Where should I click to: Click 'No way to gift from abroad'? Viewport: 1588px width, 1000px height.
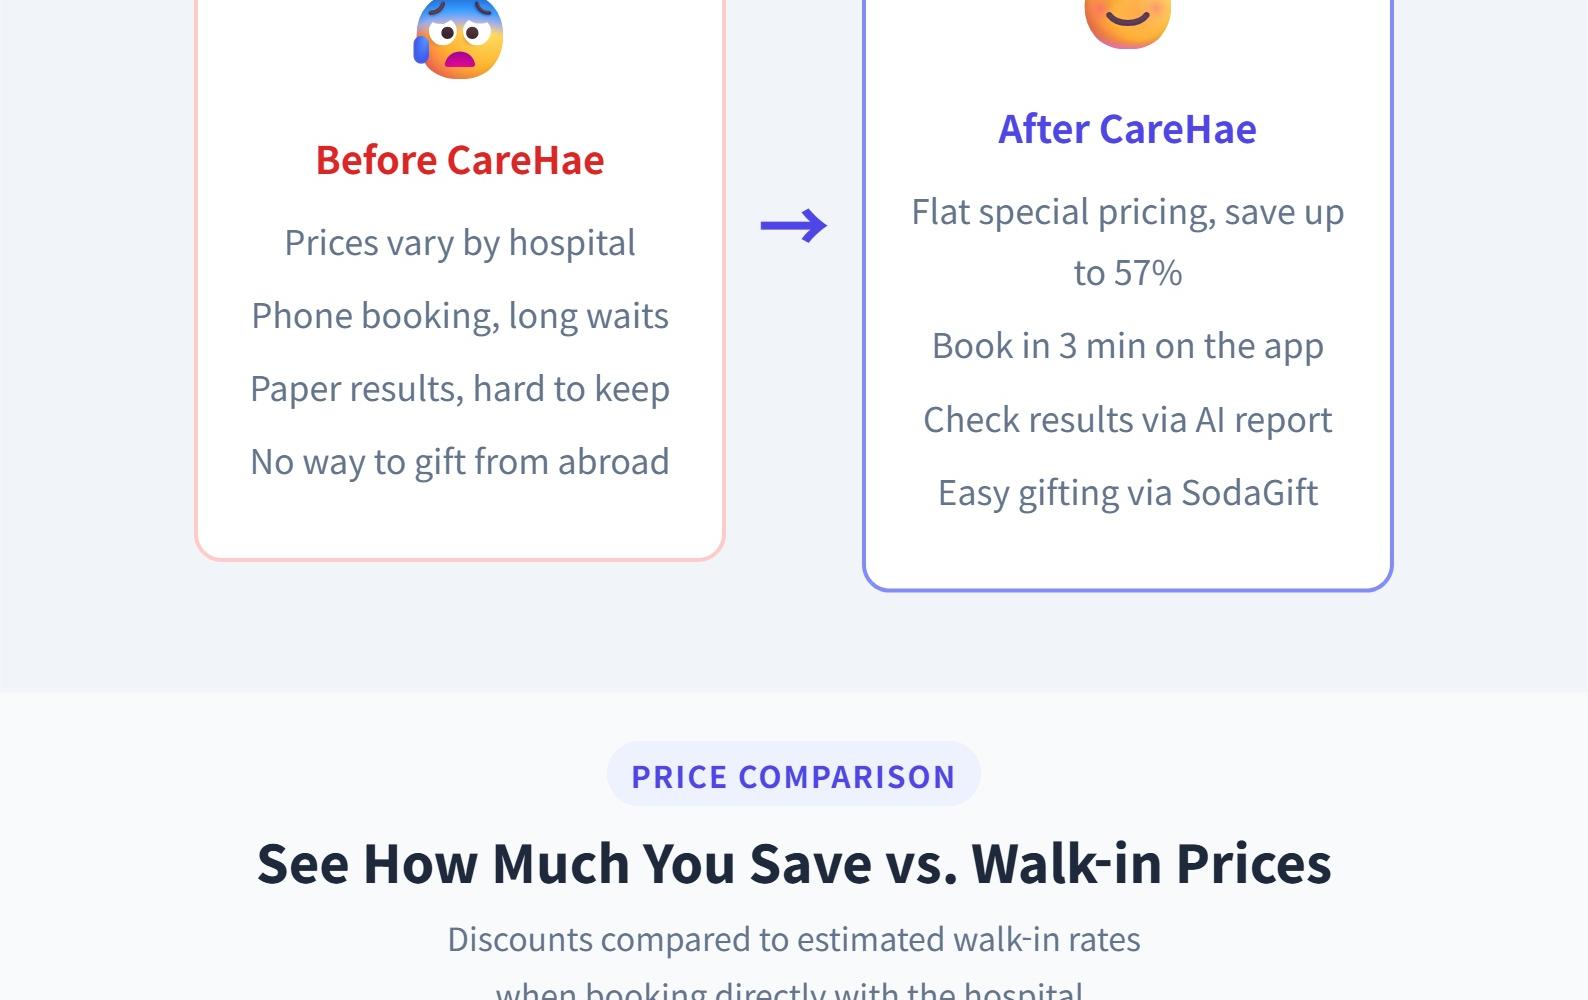click(460, 462)
